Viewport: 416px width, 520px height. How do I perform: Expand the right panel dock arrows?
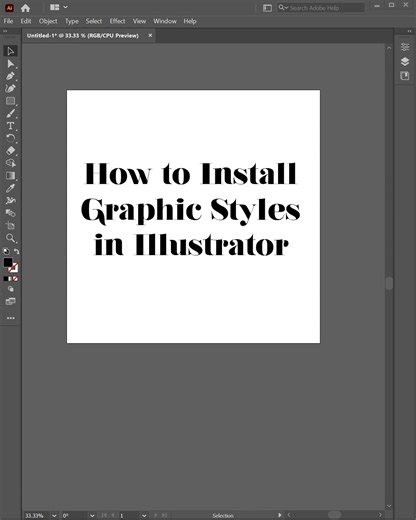click(410, 31)
